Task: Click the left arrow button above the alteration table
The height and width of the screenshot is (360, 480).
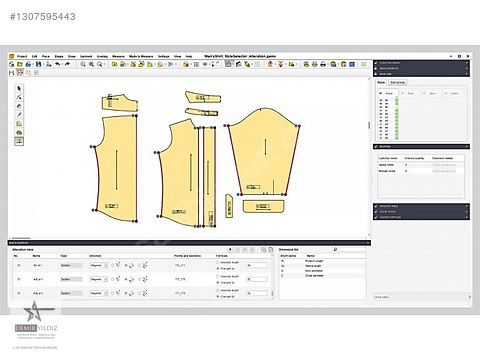Action: pyautogui.click(x=230, y=249)
